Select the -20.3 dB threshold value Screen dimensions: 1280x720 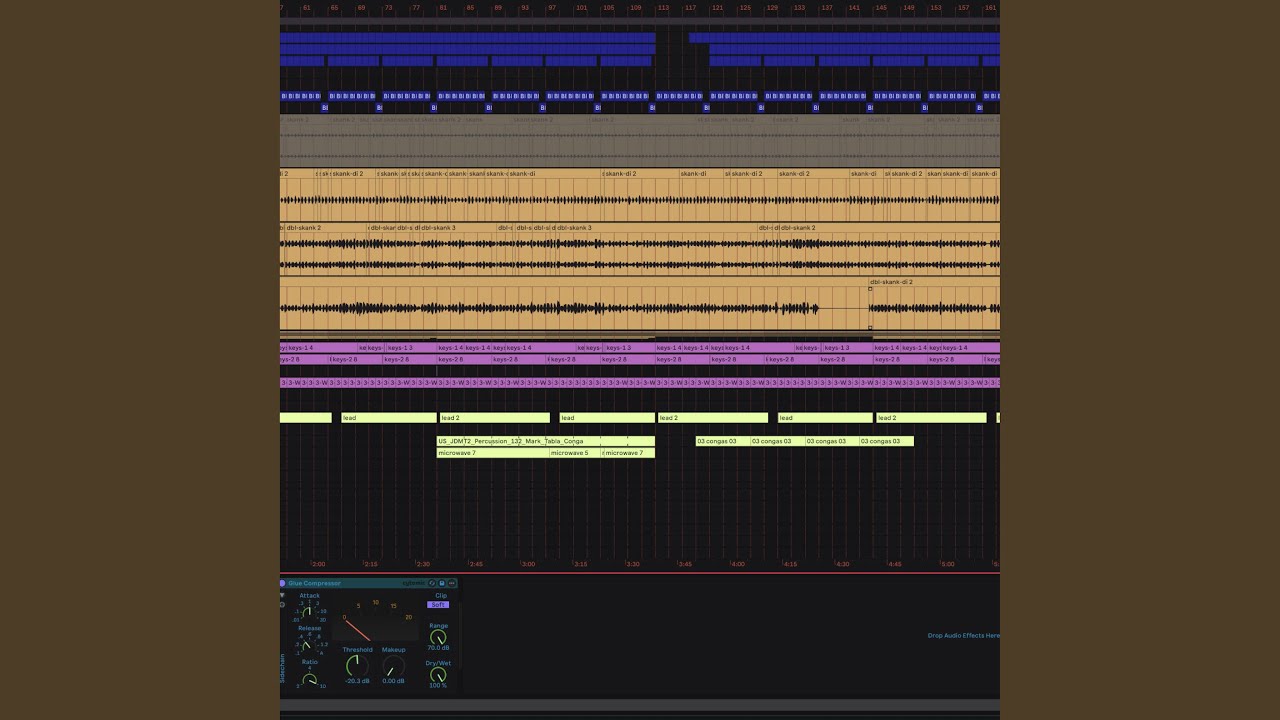pyautogui.click(x=357, y=681)
